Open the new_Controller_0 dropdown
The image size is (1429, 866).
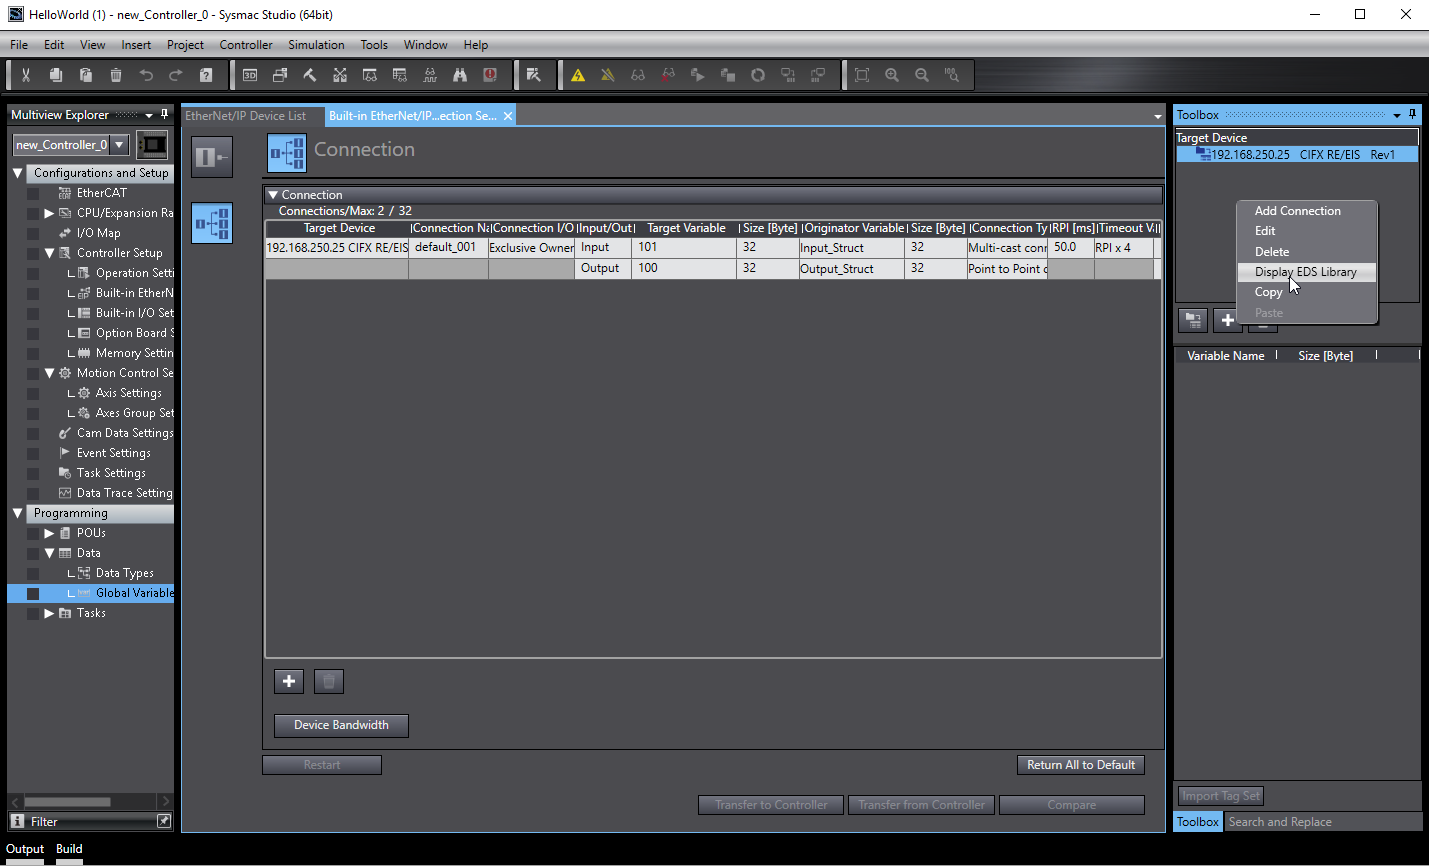(119, 145)
